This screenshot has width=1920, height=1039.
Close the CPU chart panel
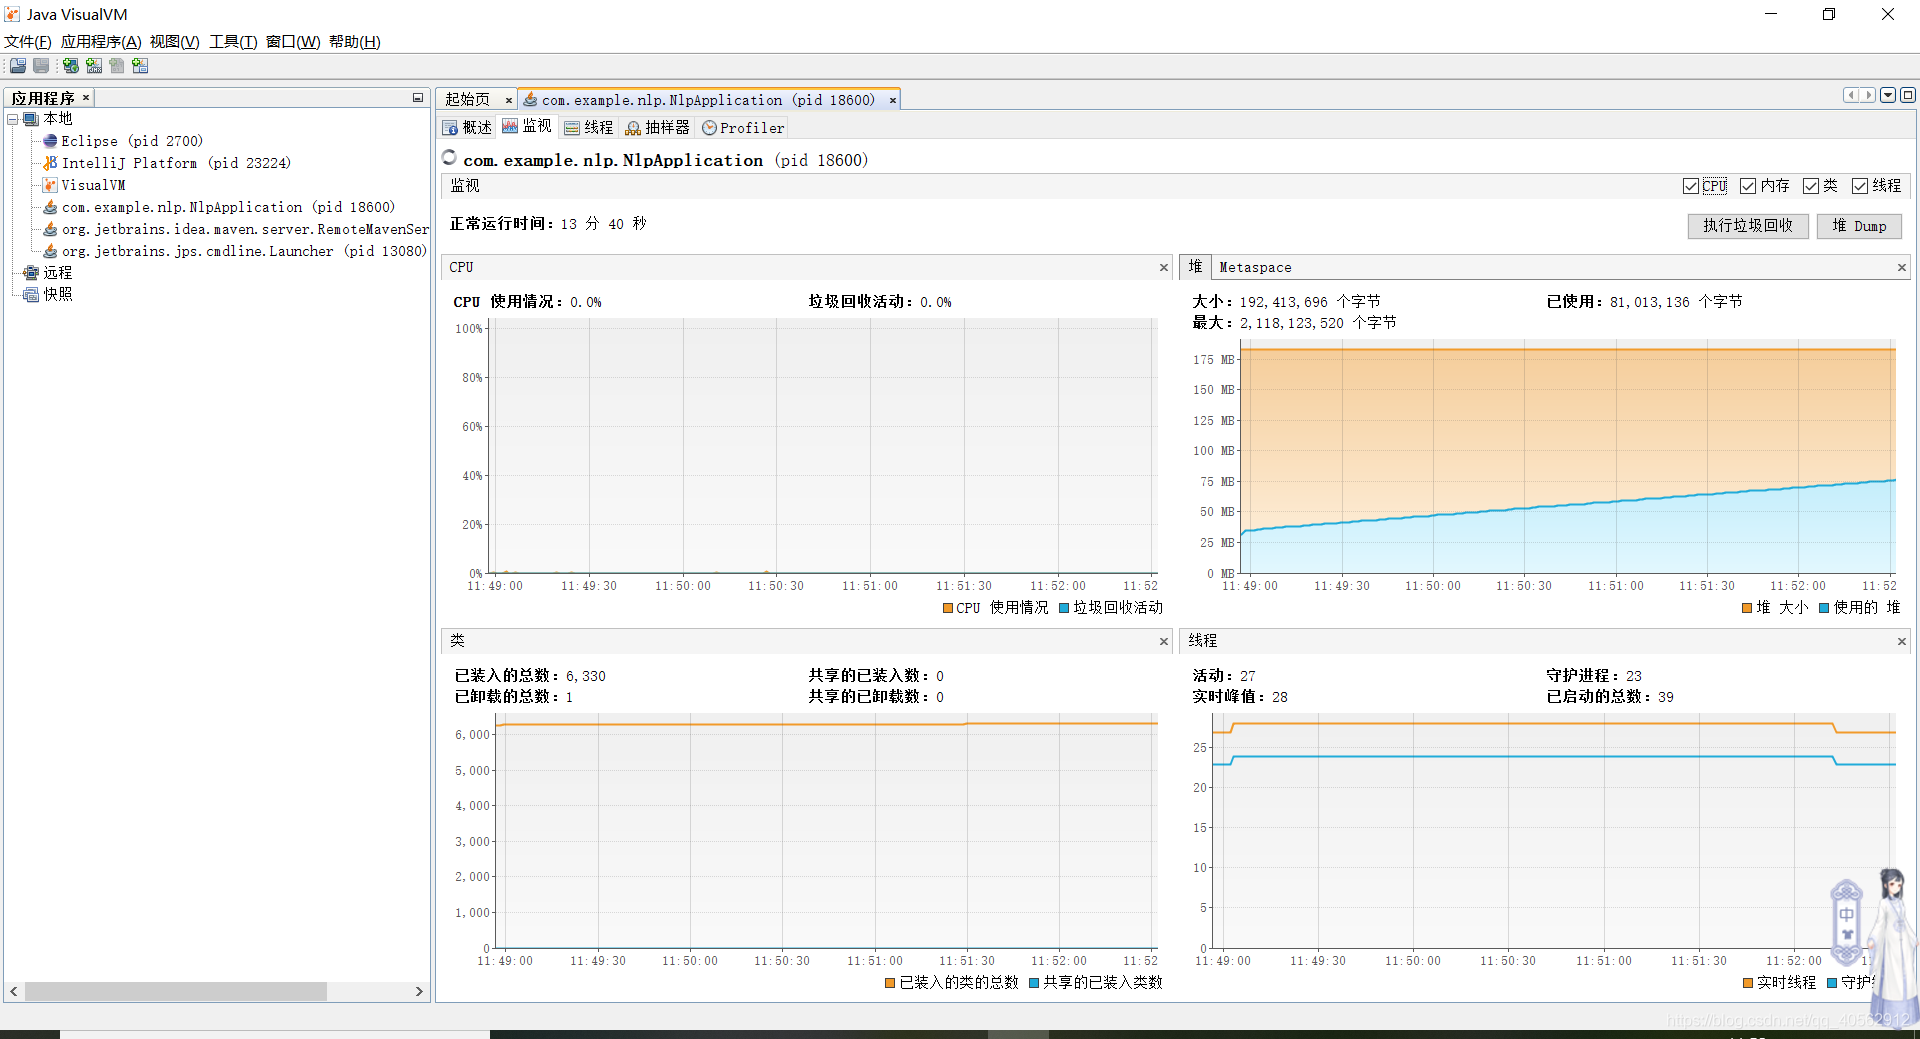click(x=1164, y=267)
